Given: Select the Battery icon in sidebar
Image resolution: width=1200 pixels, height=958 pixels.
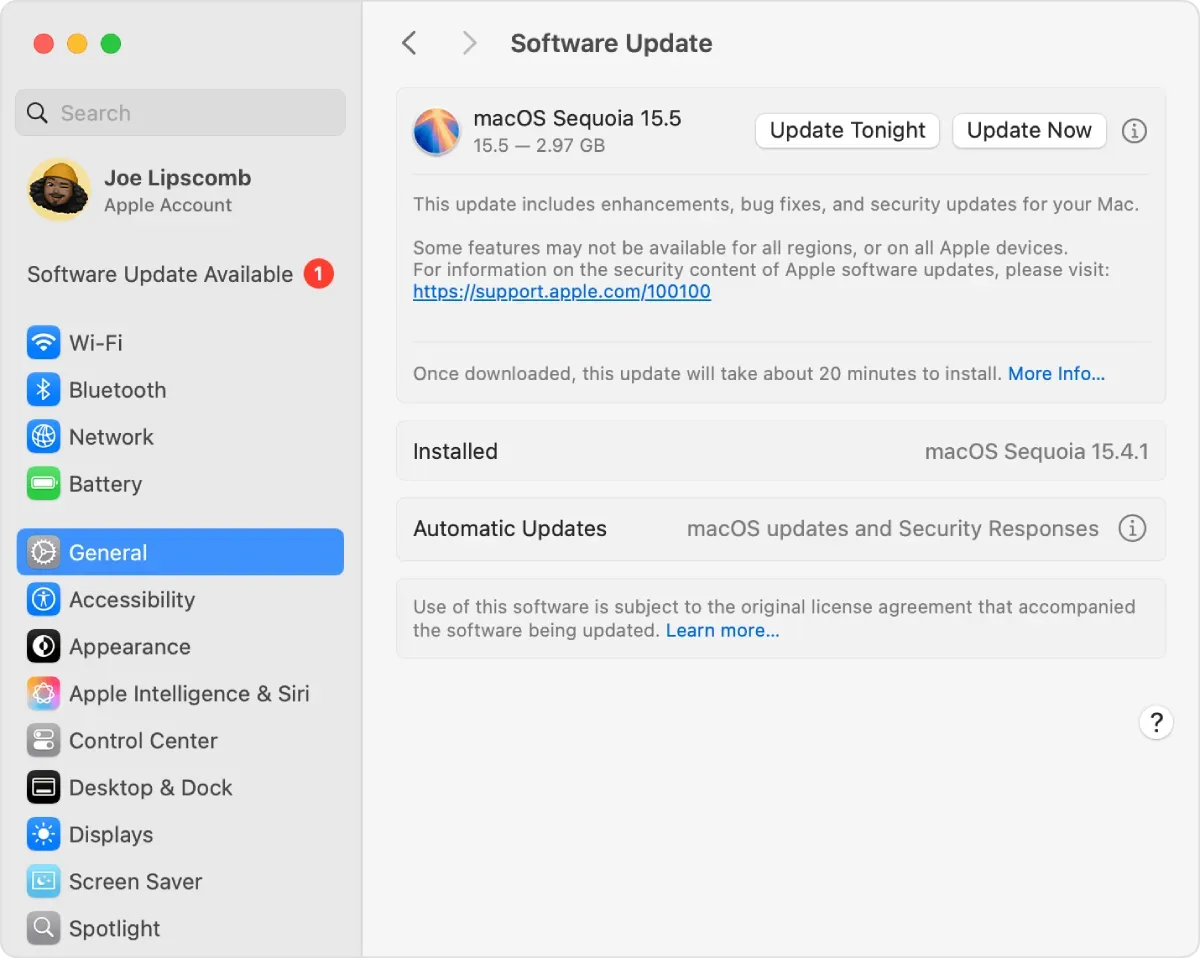Looking at the screenshot, I should click(43, 484).
